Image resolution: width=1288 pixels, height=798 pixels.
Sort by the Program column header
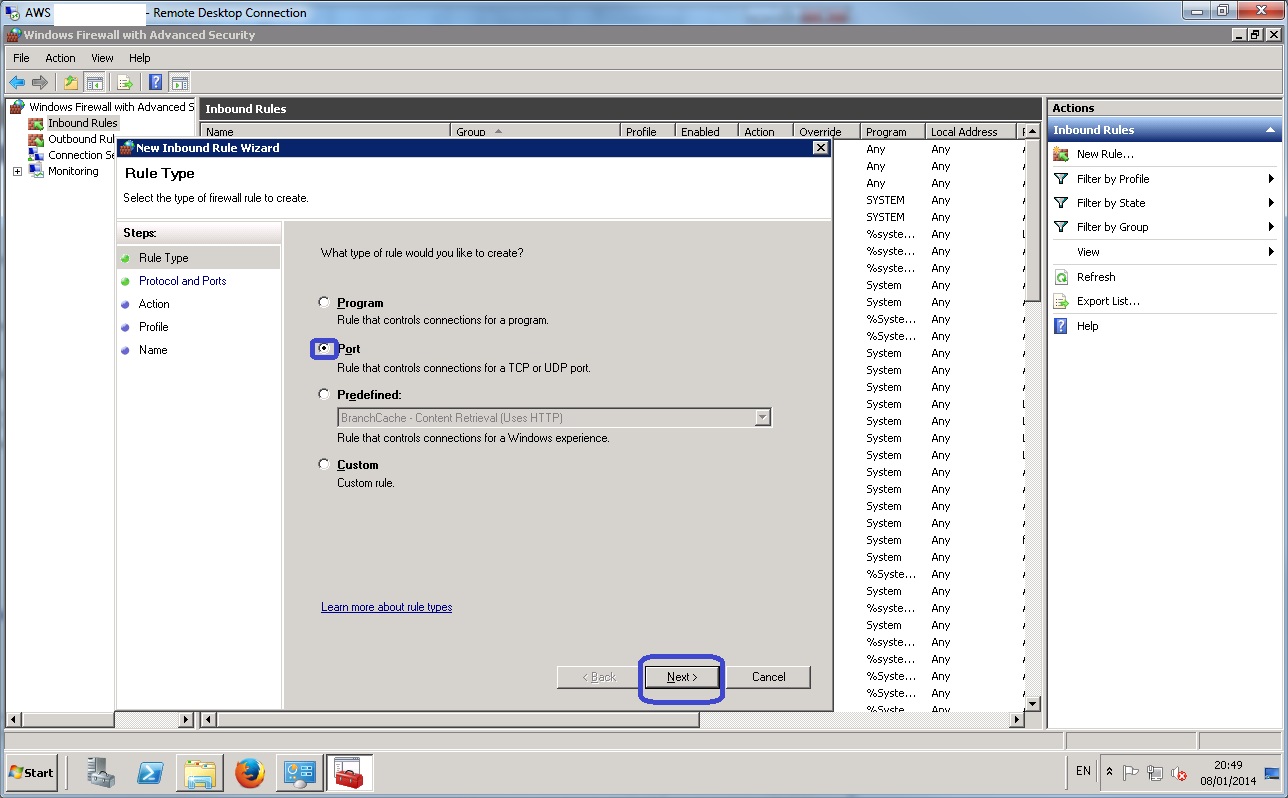892,132
